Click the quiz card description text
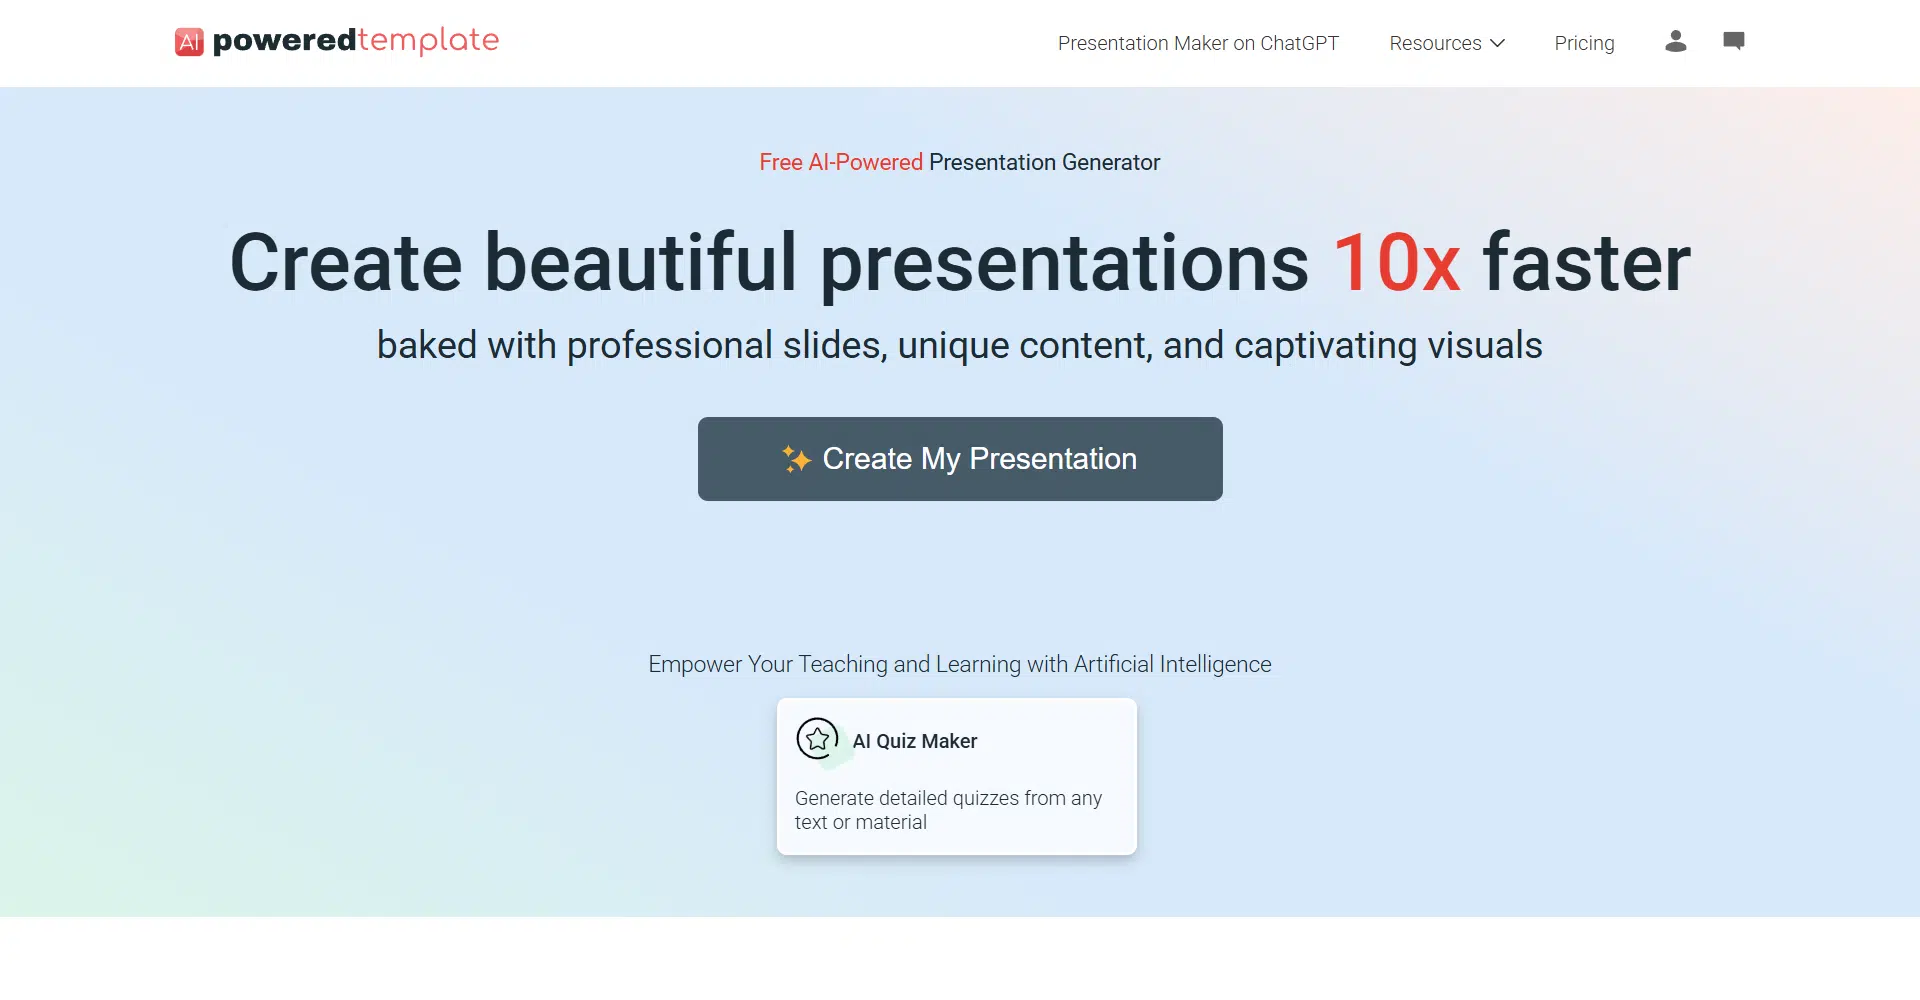Viewport: 1920px width, 1000px height. [x=947, y=810]
